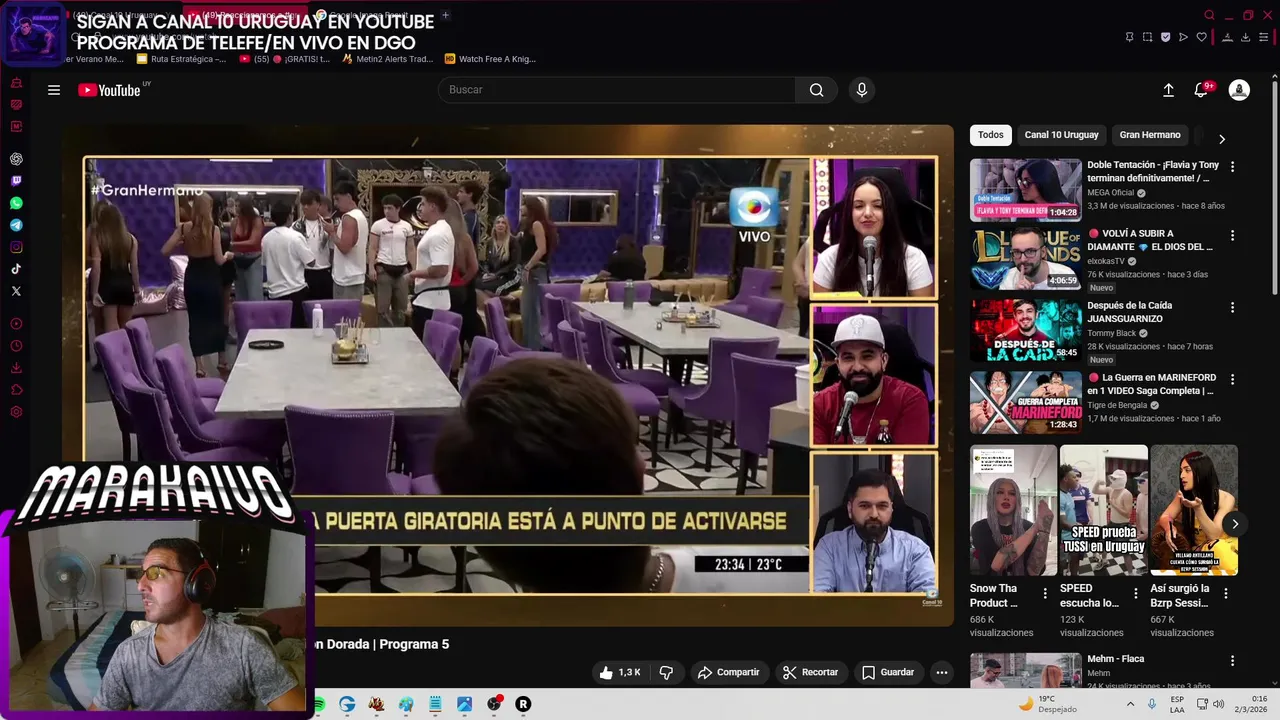Click the snapshot capture icon in address bar
The height and width of the screenshot is (720, 1280).
1147,37
